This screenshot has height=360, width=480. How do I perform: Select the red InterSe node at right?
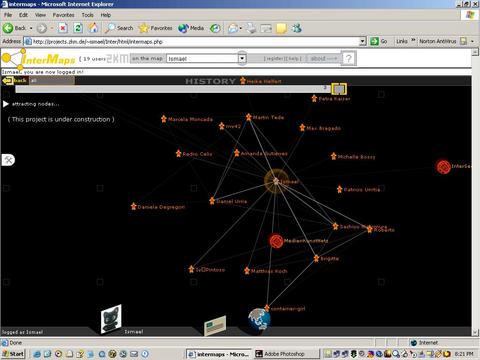coord(444,167)
